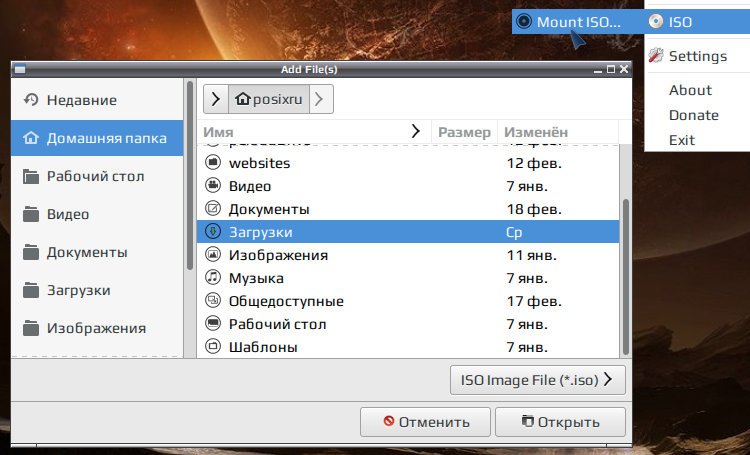This screenshot has height=455, width=750.
Task: Choose Donate in the tray menu
Action: [x=694, y=115]
